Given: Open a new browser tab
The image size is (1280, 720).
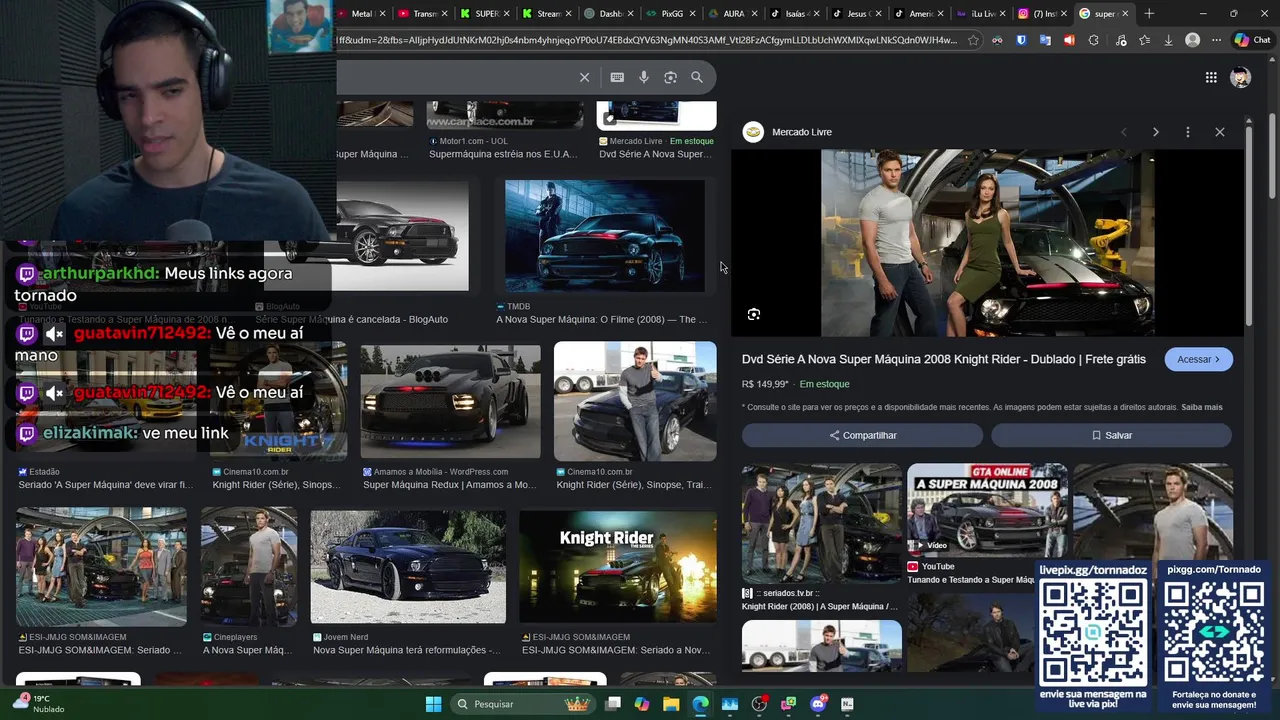Looking at the screenshot, I should point(1149,14).
